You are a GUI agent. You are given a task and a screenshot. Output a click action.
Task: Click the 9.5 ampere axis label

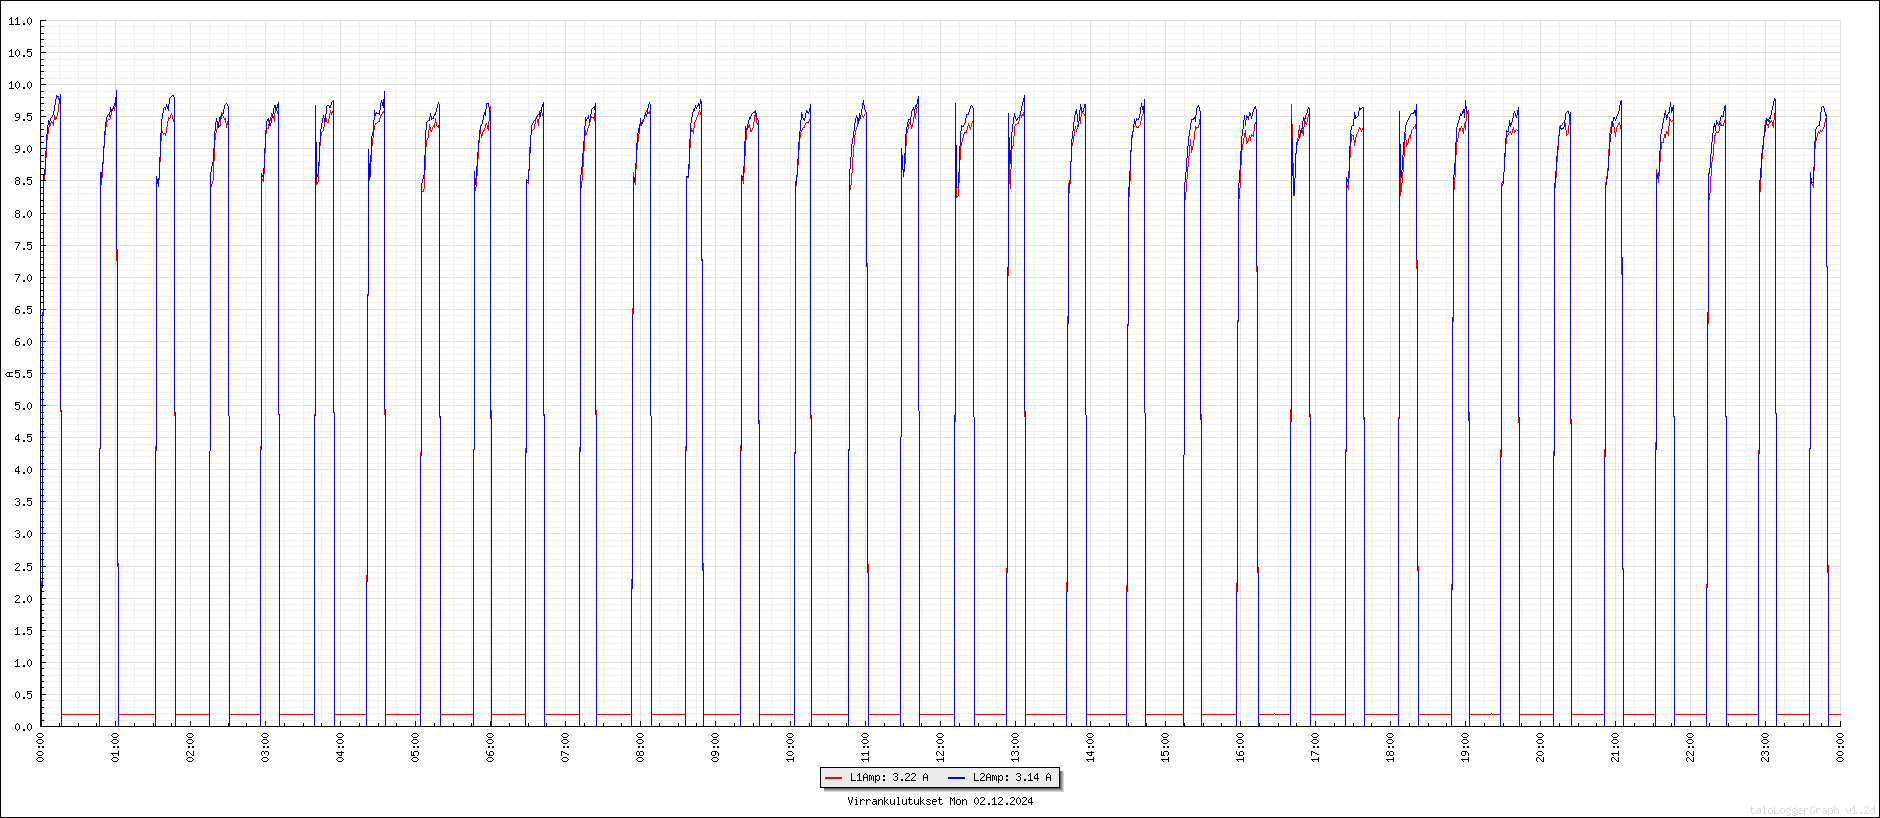click(23, 117)
